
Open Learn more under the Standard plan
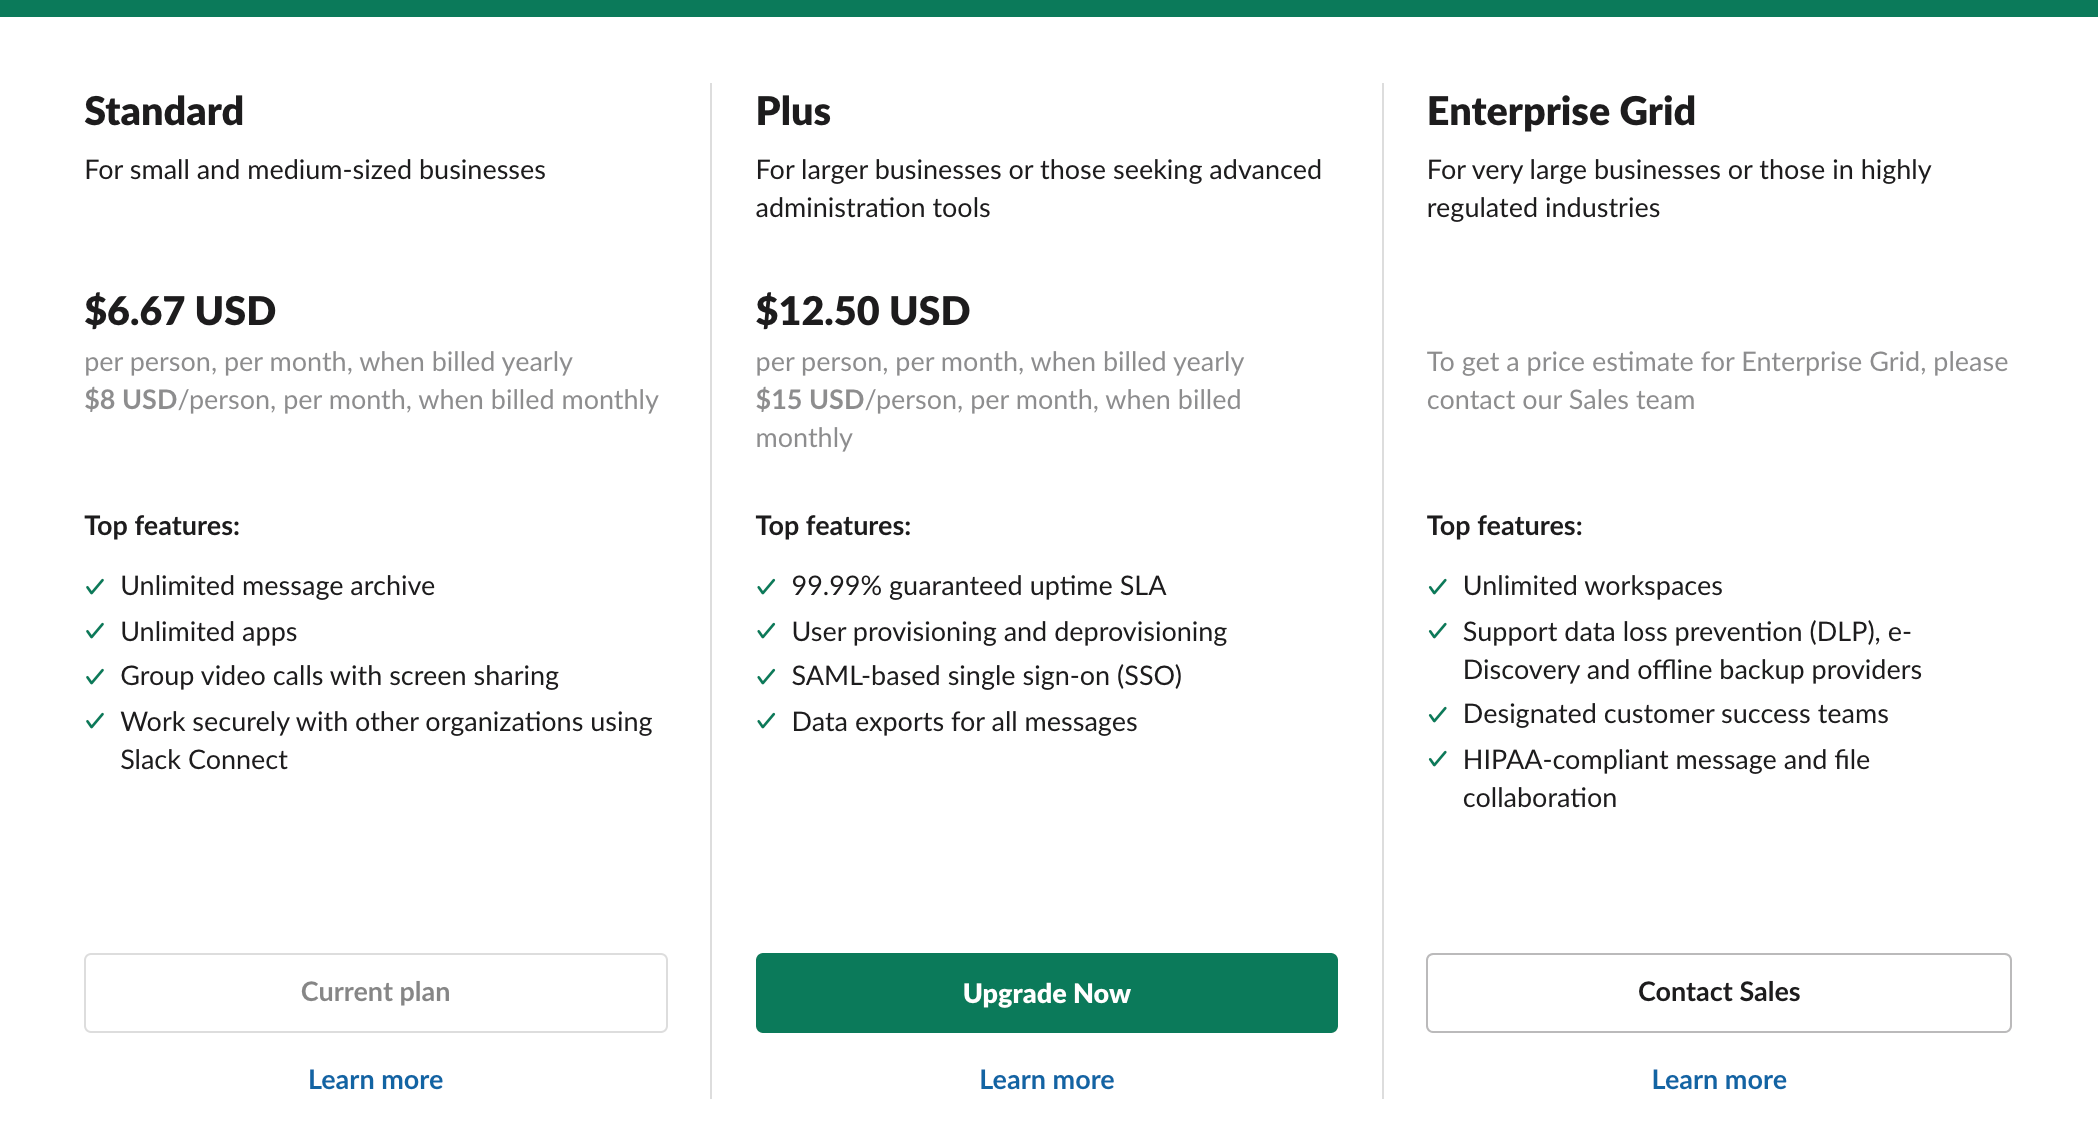pyautogui.click(x=375, y=1079)
